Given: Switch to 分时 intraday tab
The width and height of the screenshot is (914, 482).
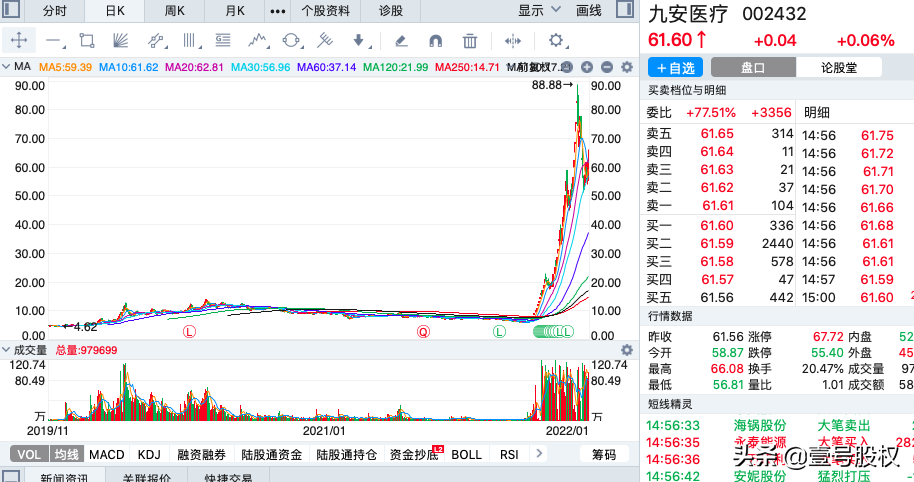Looking at the screenshot, I should (x=55, y=11).
